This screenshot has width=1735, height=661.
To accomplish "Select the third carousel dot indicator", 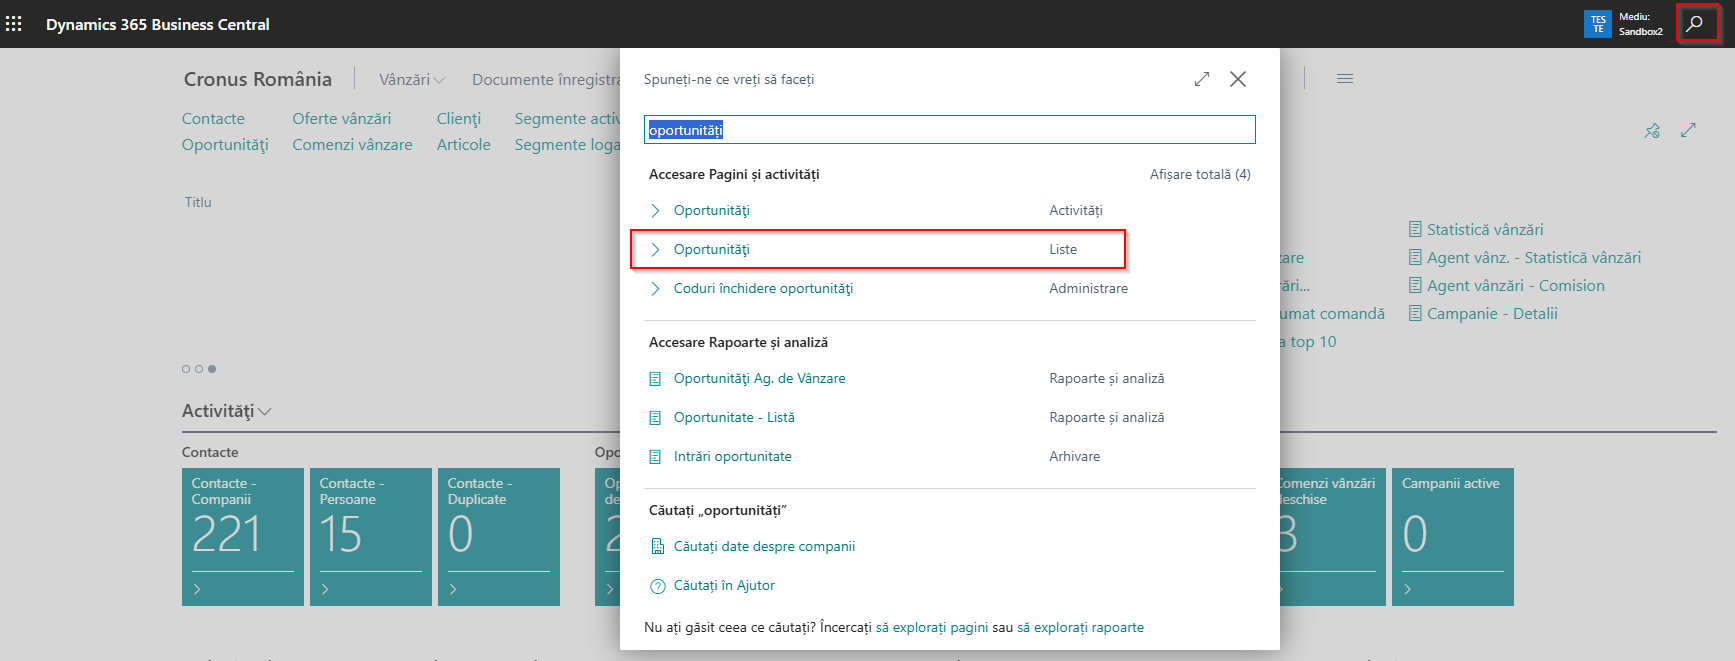I will [212, 369].
